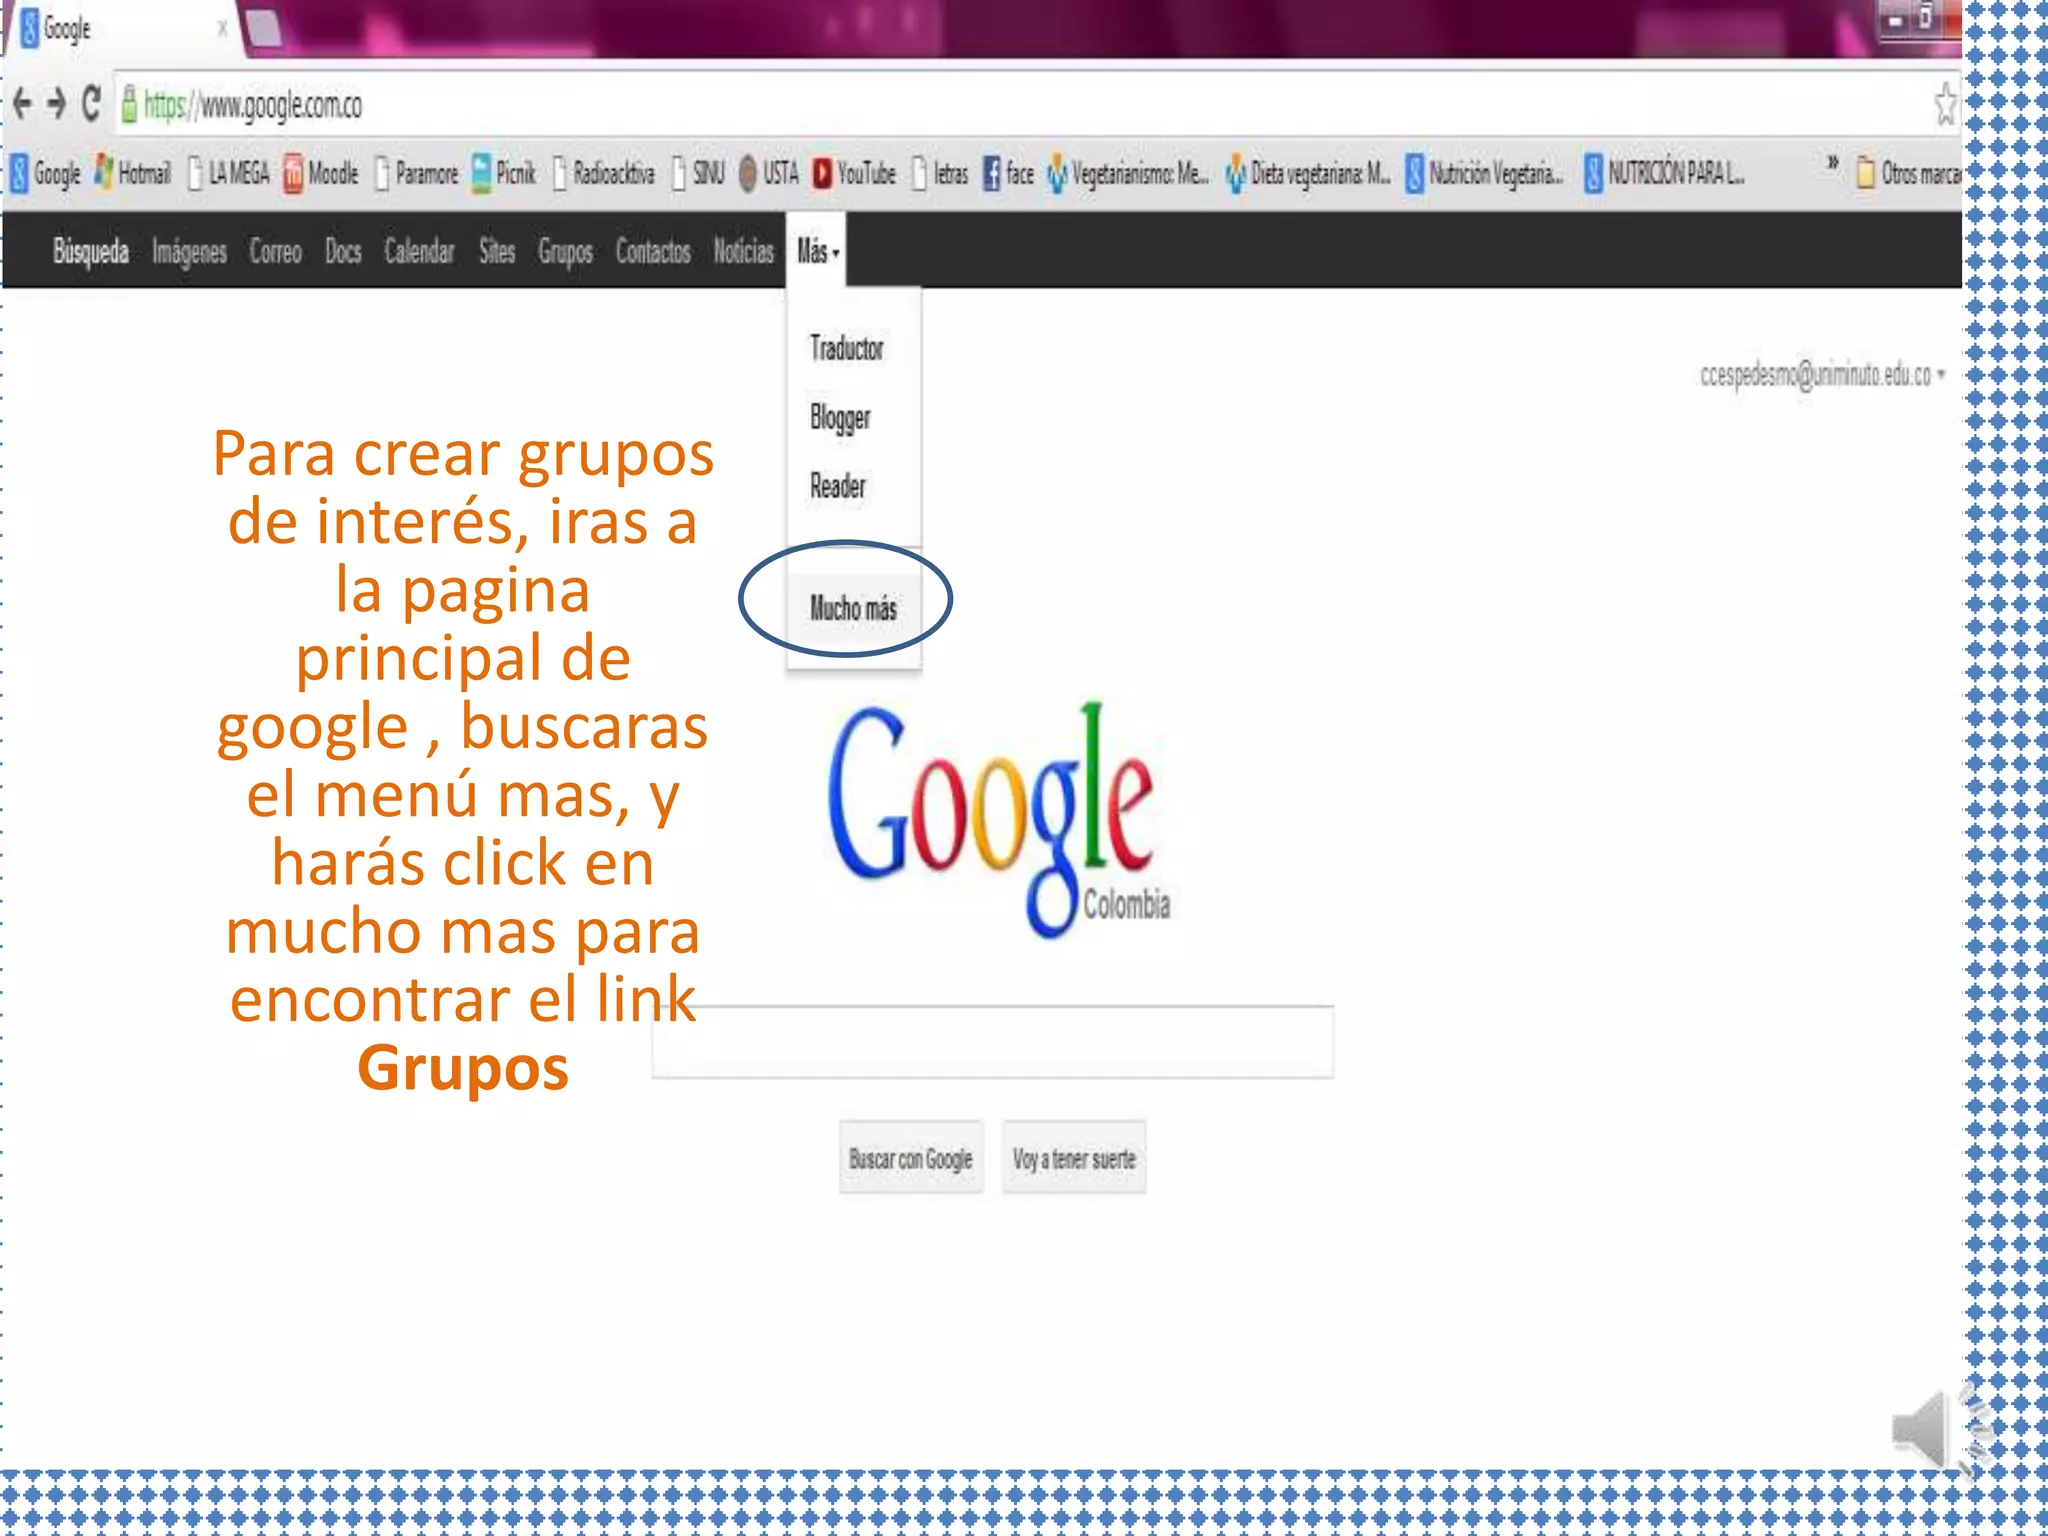Viewport: 2048px width, 1536px height.
Task: Select Blogger in the dropdown menu
Action: click(x=840, y=418)
